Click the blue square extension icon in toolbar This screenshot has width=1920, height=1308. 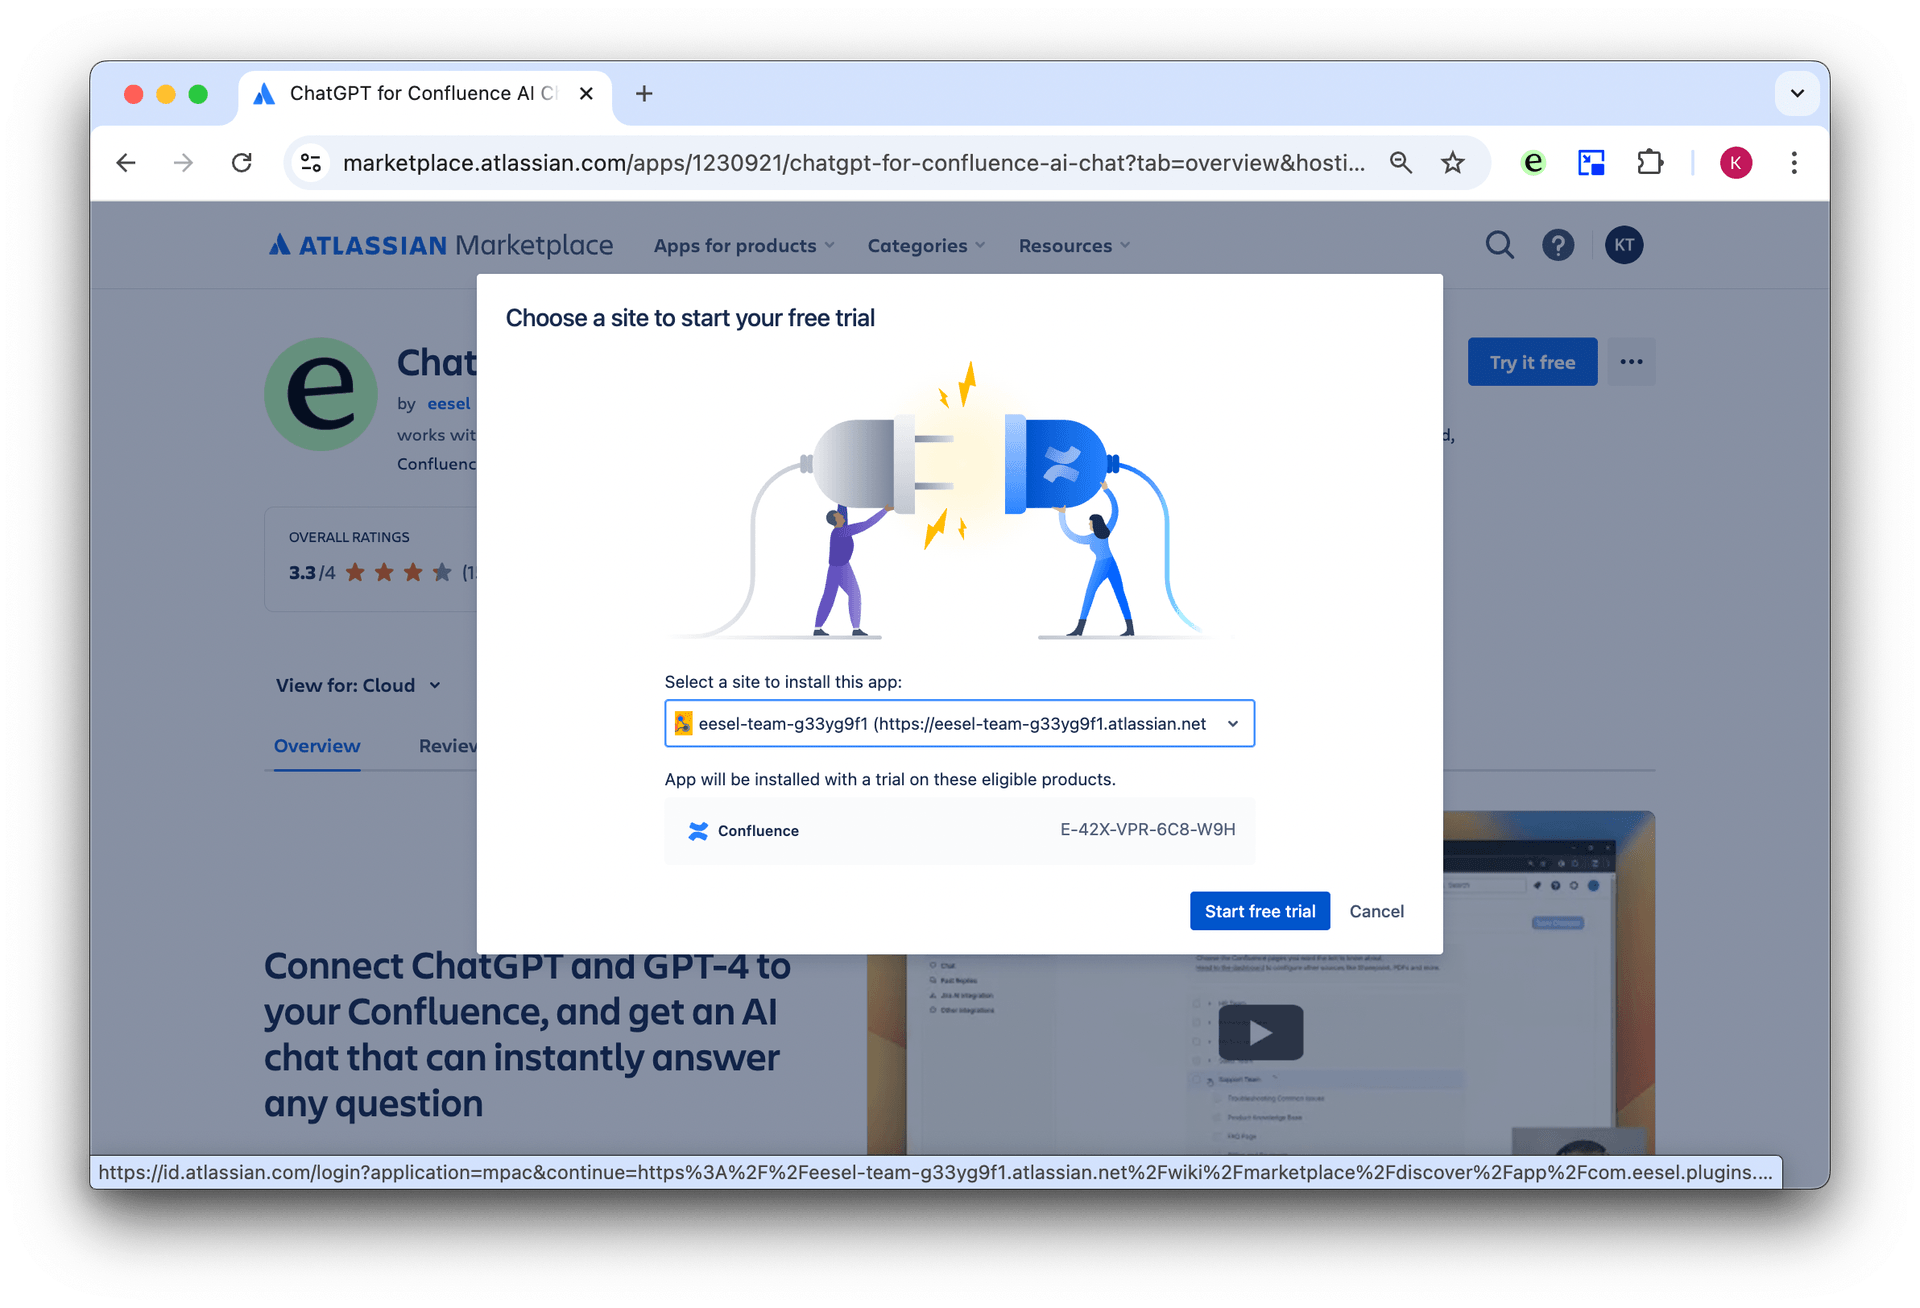pyautogui.click(x=1591, y=163)
